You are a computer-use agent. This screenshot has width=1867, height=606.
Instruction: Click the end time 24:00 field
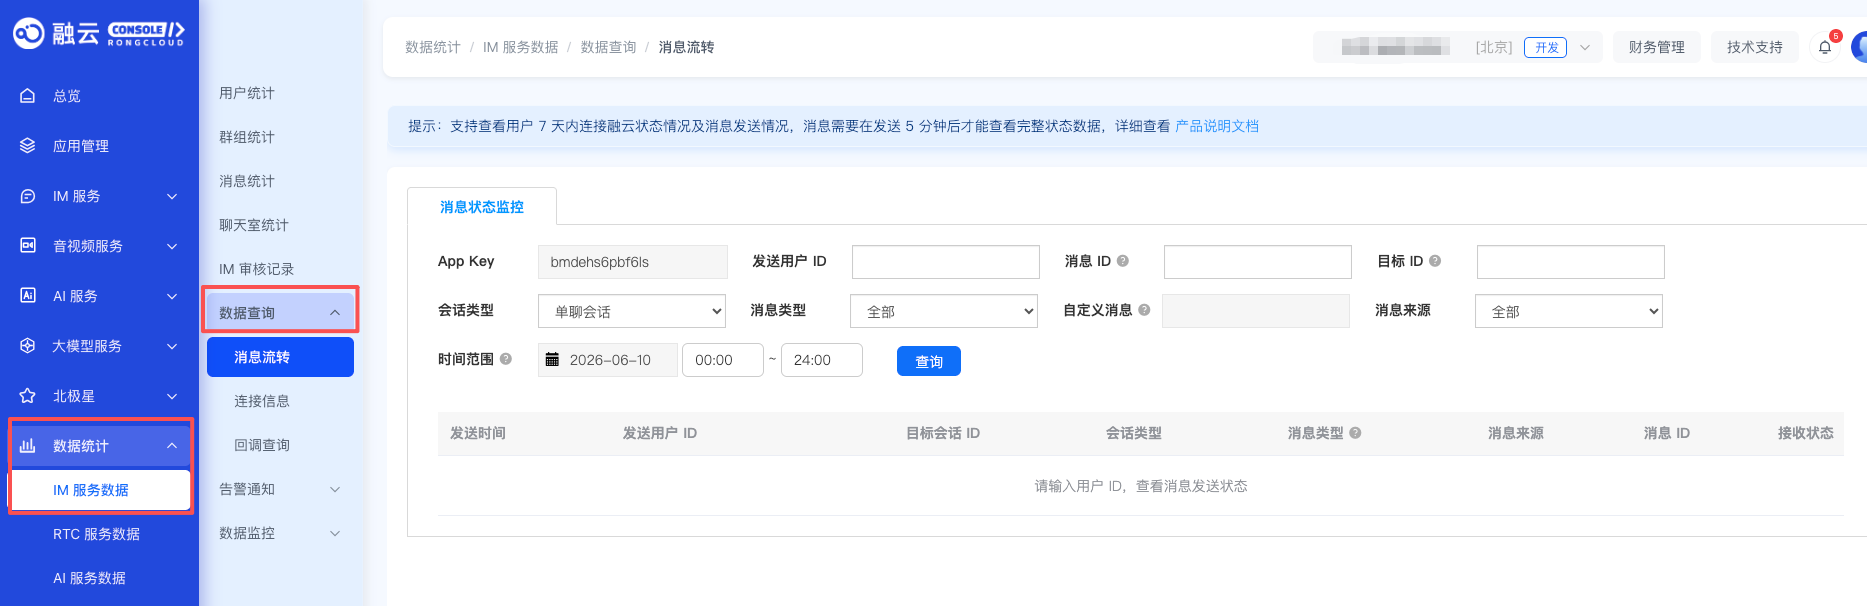822,360
